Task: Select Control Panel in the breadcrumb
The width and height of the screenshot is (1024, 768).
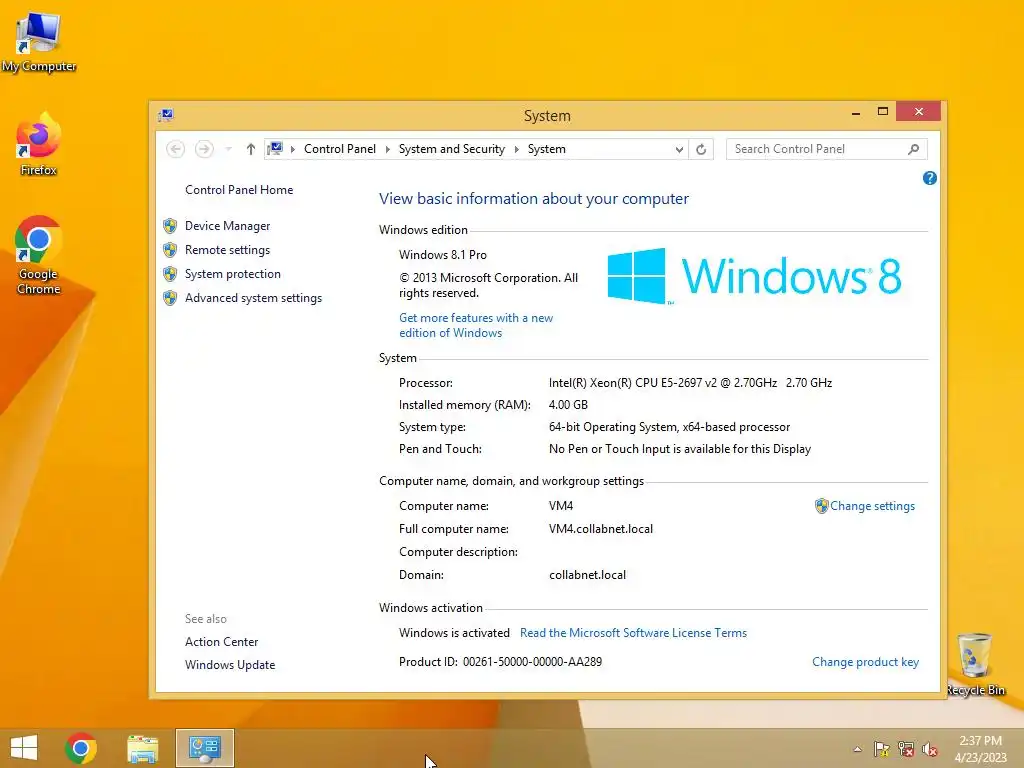Action: tap(340, 149)
